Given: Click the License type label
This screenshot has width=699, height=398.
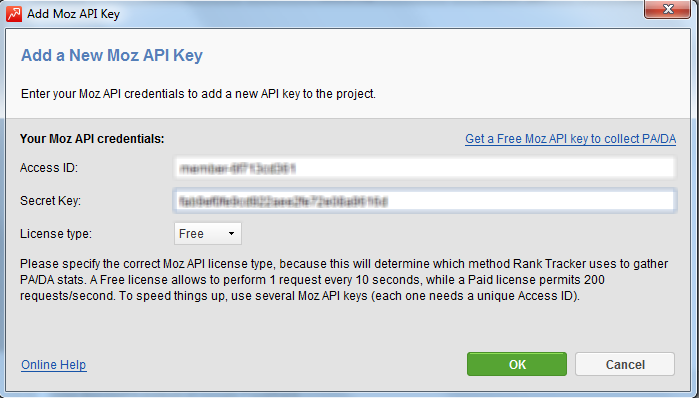Looking at the screenshot, I should 56,234.
